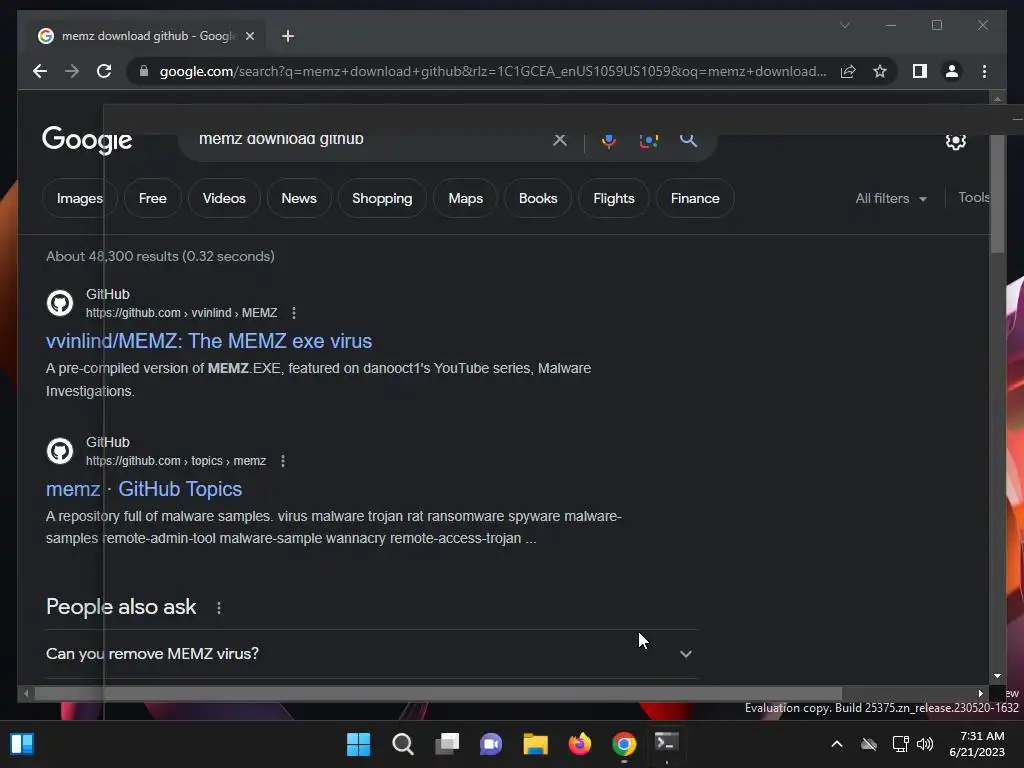Switch to Videos results
1024x768 pixels.
tap(224, 198)
